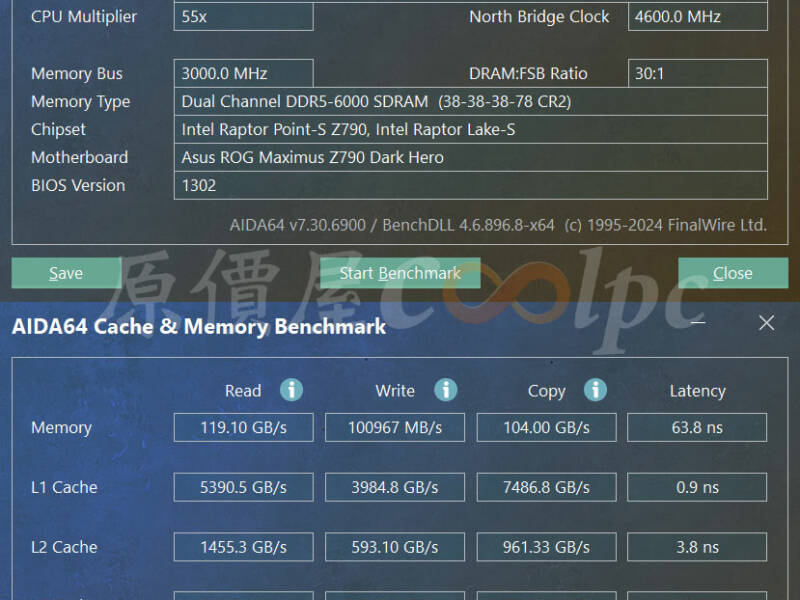Click the CPU Multiplier label
The width and height of the screenshot is (800, 600).
[84, 17]
